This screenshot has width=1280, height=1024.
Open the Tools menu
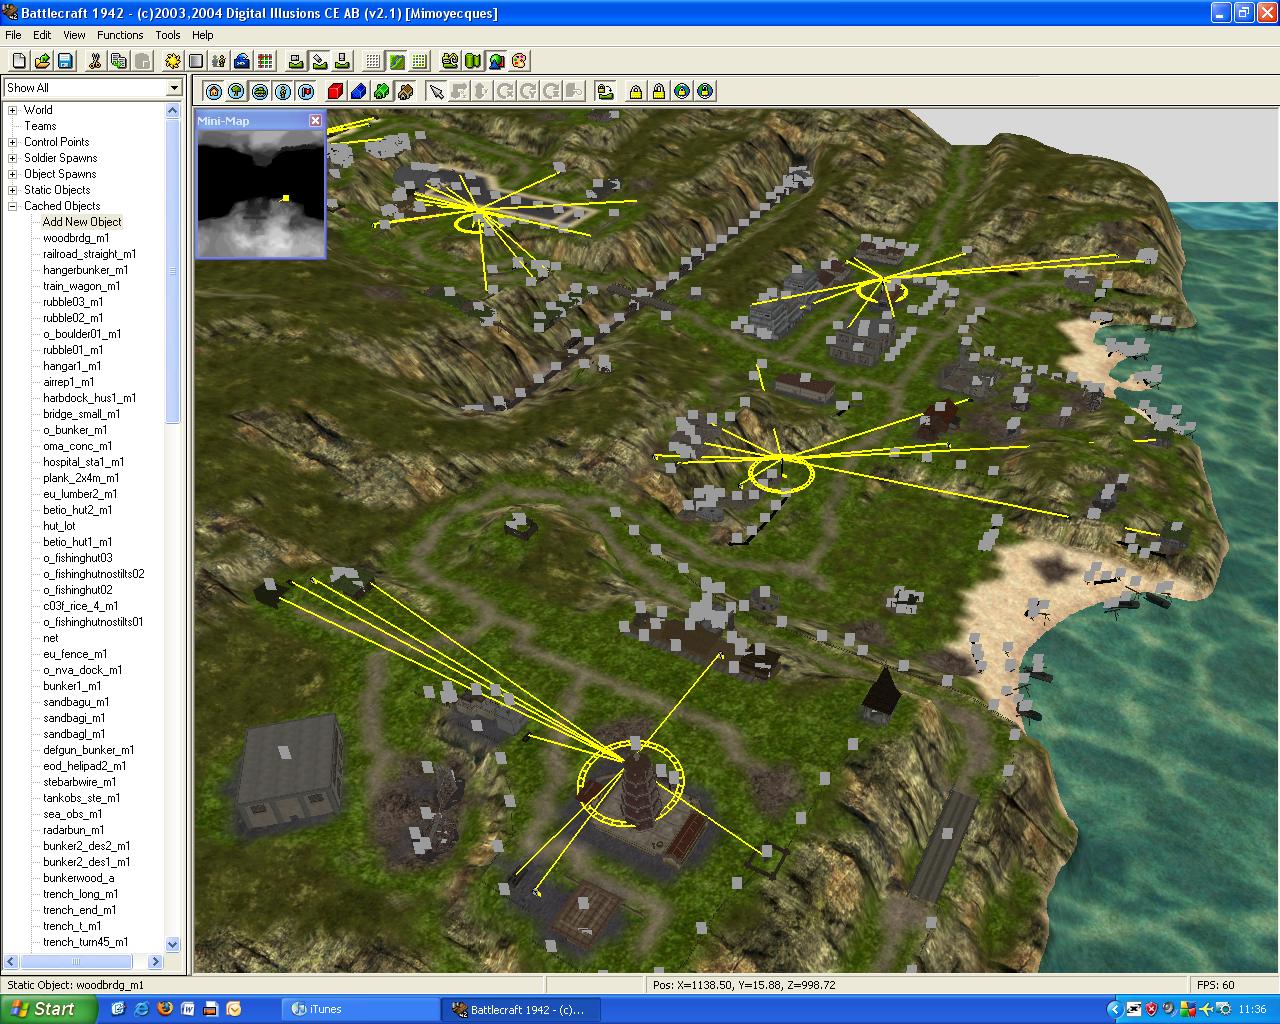point(168,35)
